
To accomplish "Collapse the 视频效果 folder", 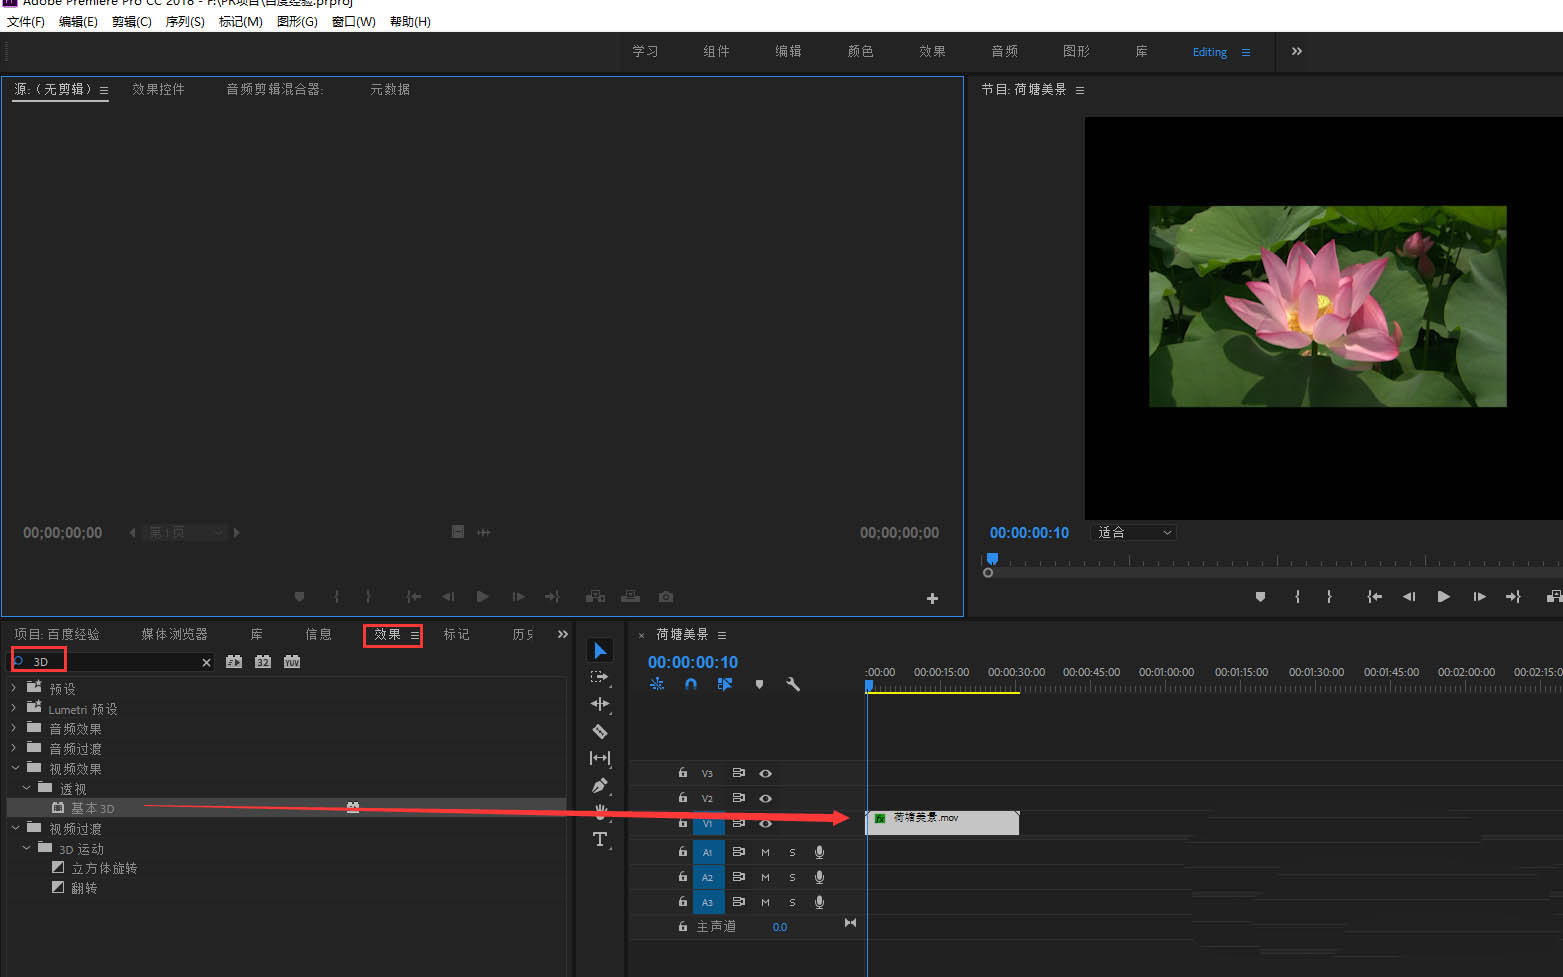I will pos(15,768).
